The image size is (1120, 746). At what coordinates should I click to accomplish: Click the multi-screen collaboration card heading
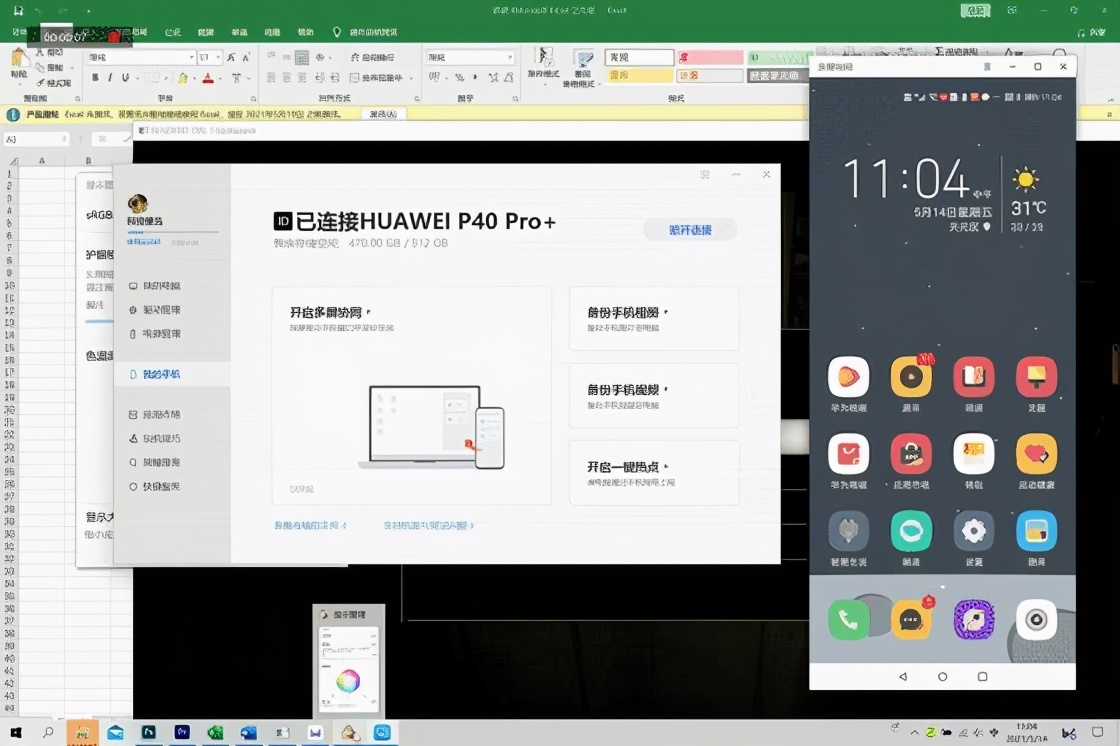pos(327,312)
